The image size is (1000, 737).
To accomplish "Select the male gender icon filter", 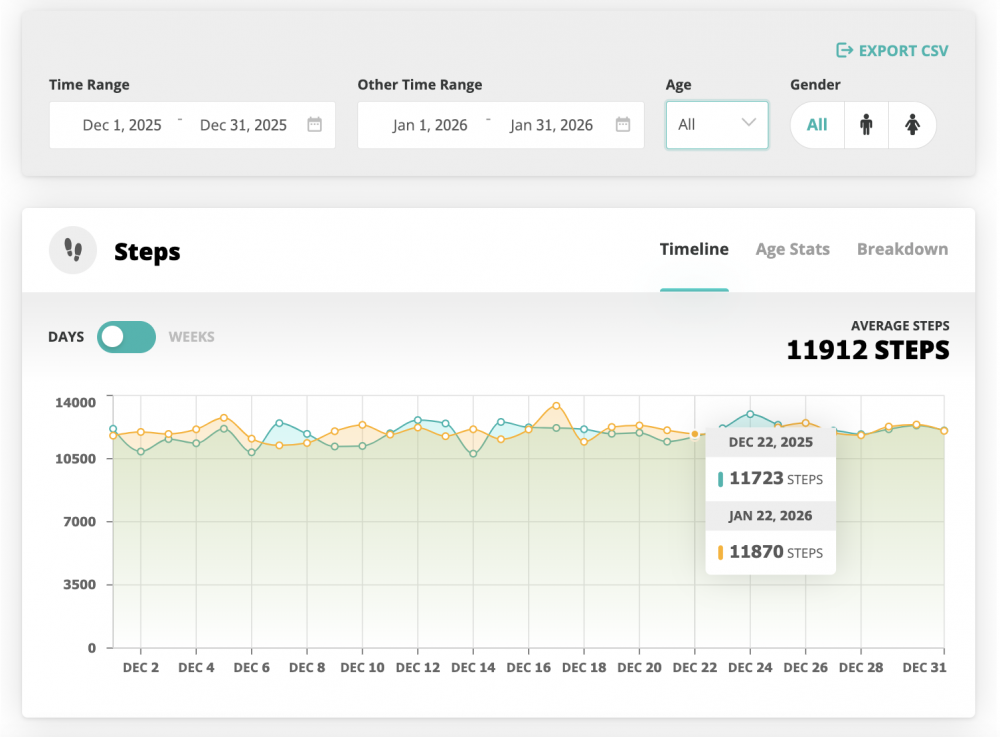I will [866, 125].
